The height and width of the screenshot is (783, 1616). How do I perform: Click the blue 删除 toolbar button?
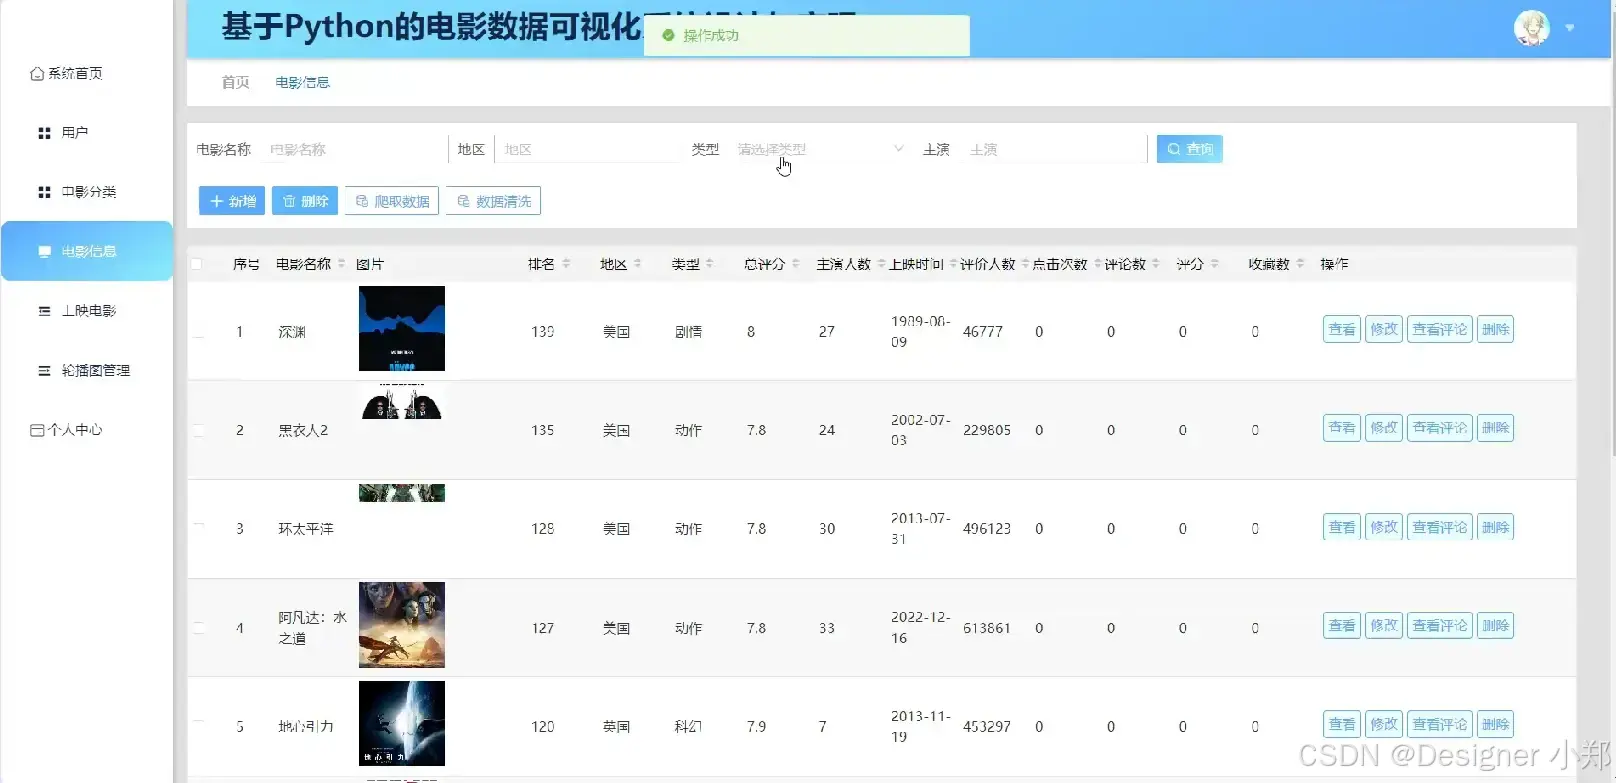pos(305,201)
